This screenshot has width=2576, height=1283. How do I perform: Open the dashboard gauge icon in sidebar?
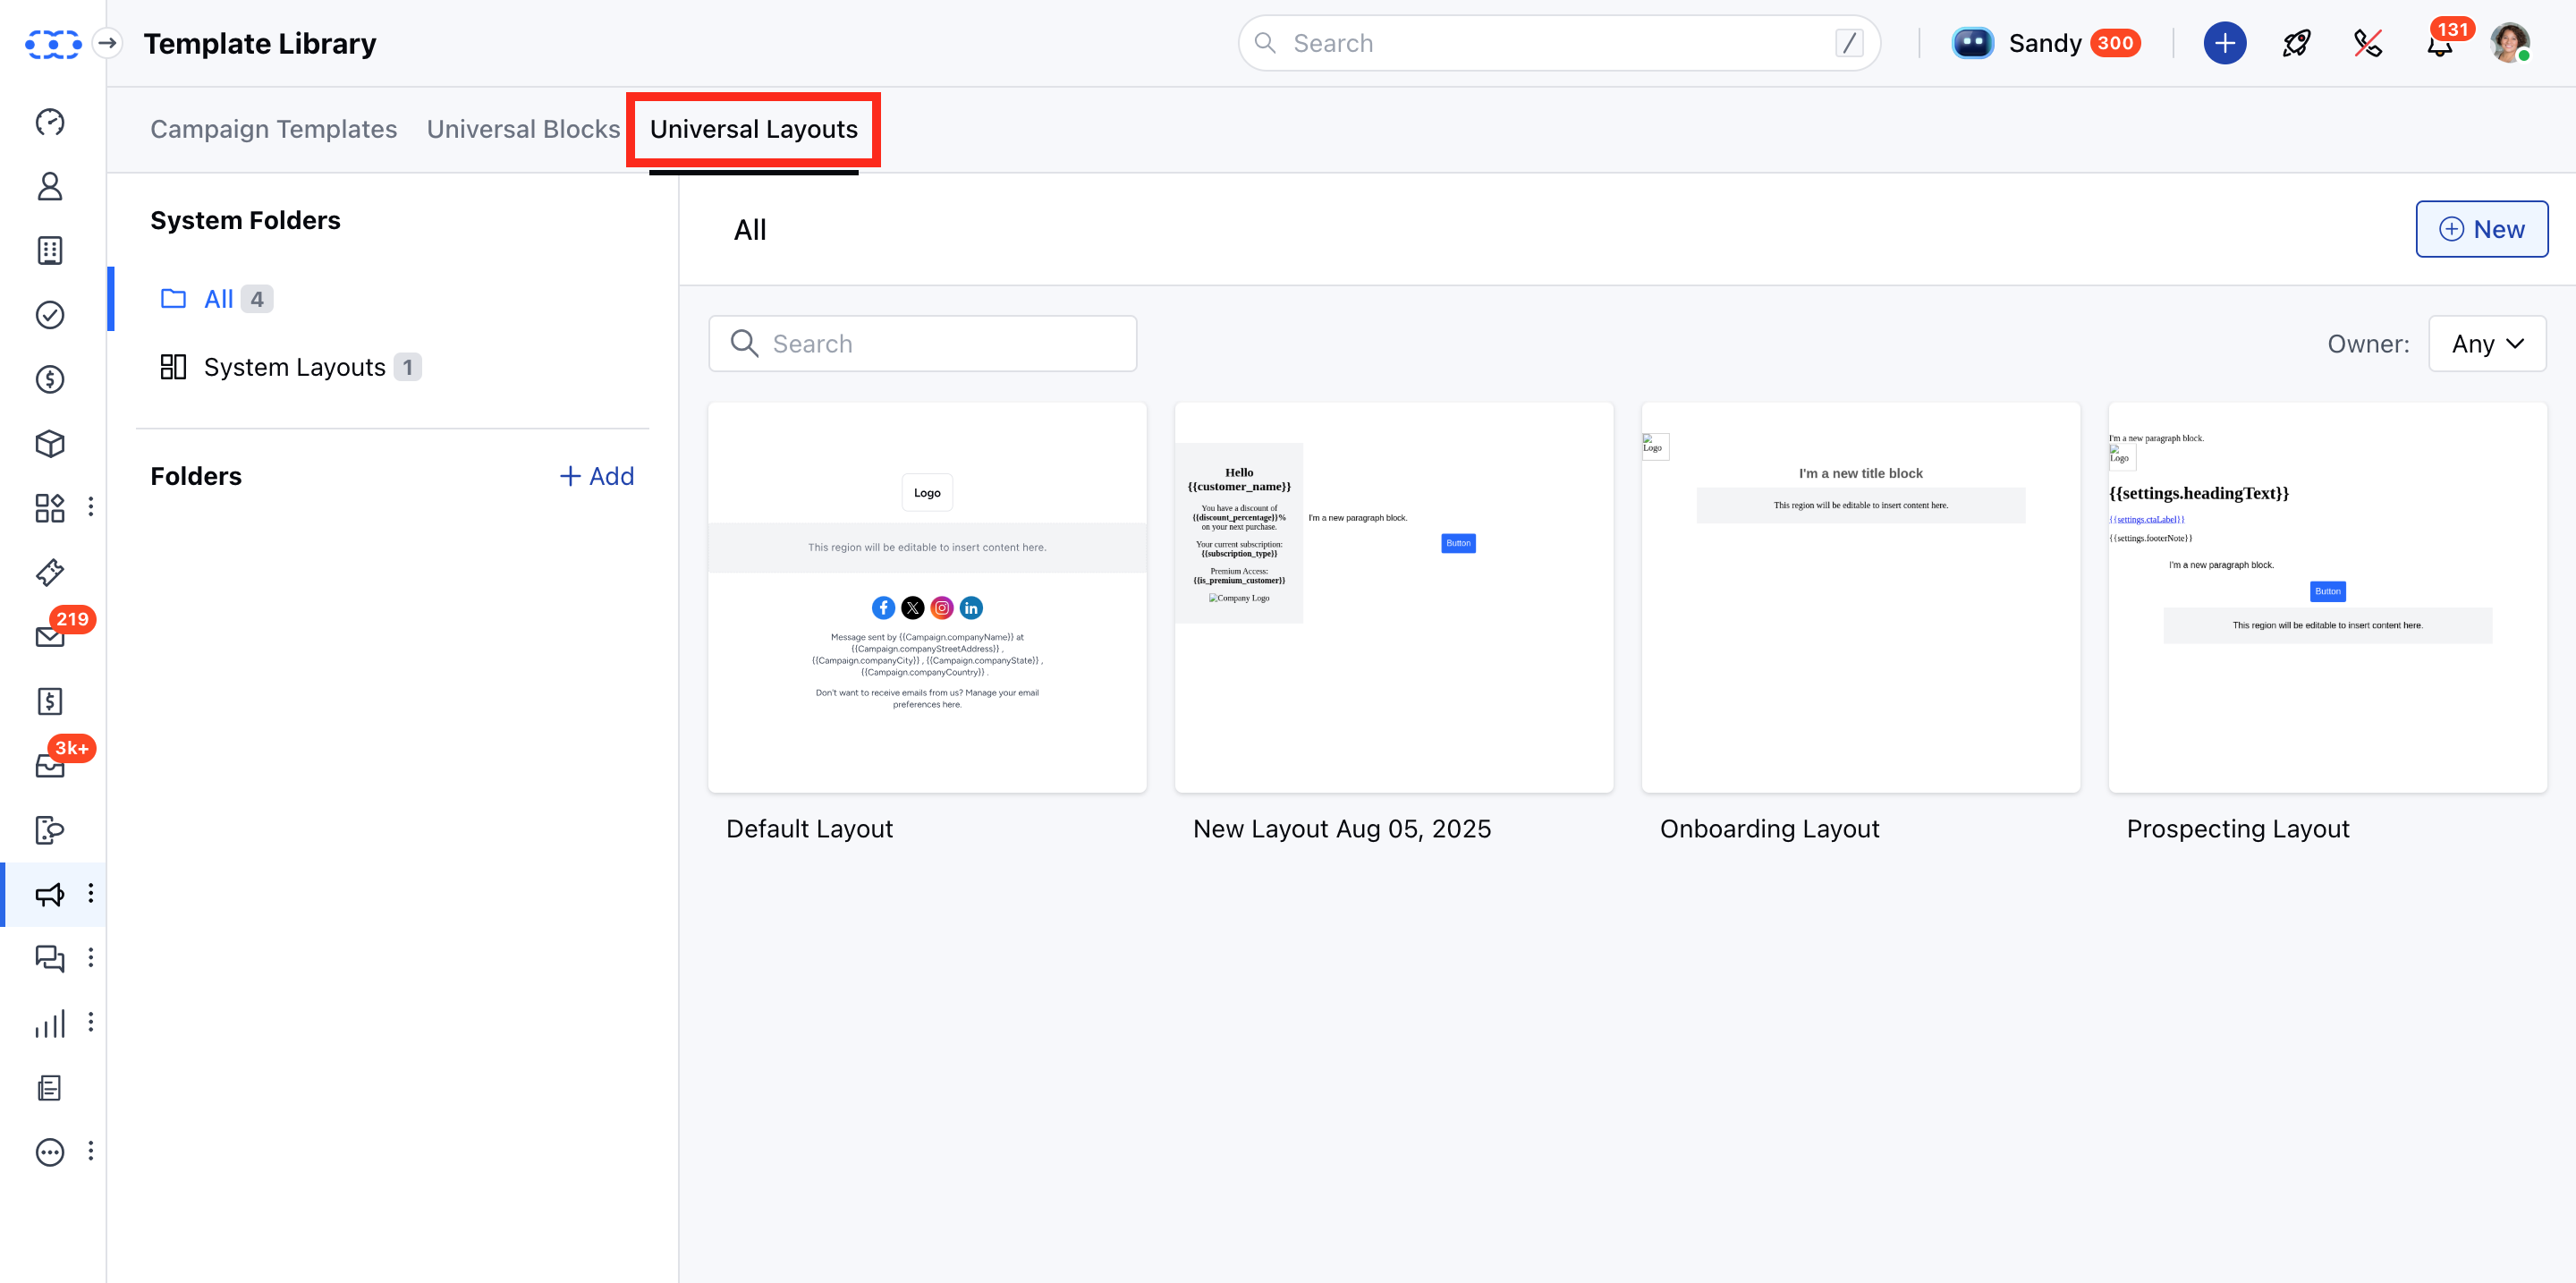click(x=50, y=122)
